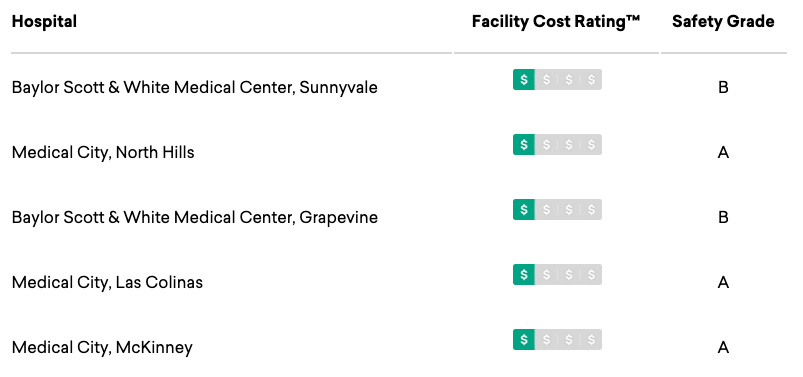Click safety grade A for McKinney

coord(723,348)
